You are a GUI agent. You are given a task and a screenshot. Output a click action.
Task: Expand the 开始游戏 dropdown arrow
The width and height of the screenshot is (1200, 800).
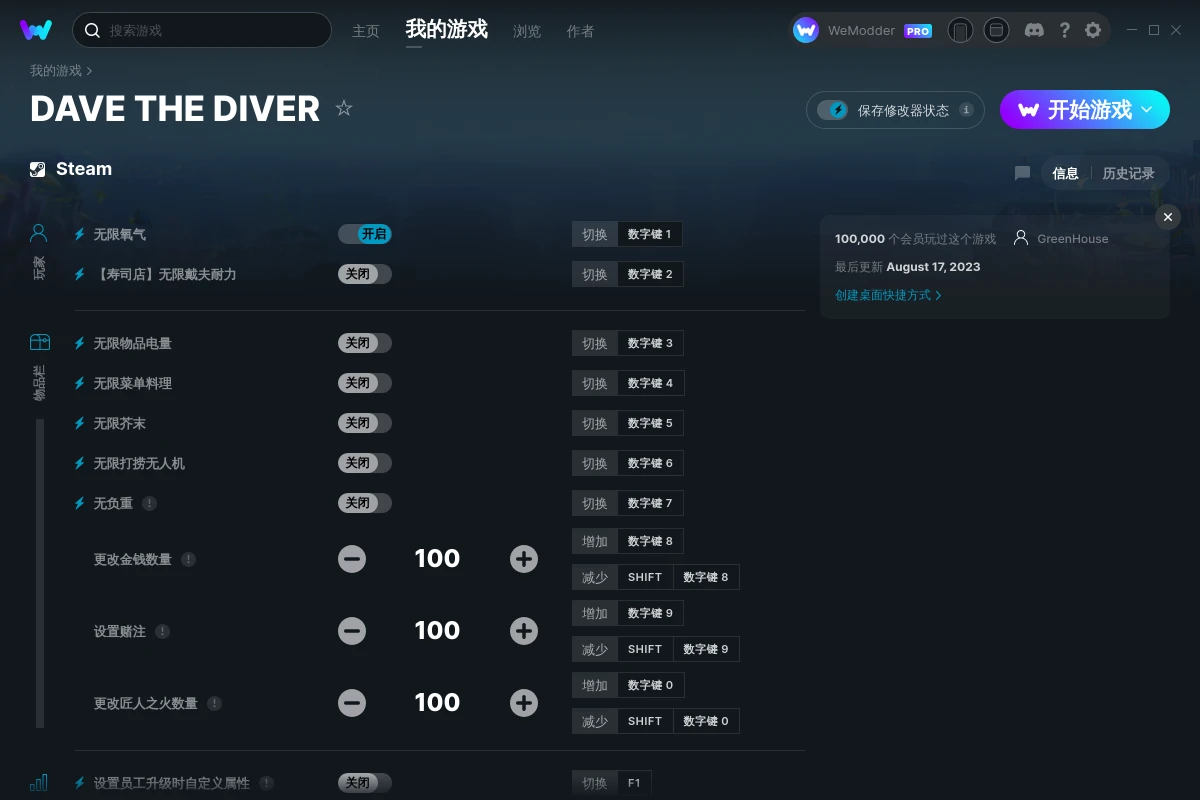click(1148, 109)
